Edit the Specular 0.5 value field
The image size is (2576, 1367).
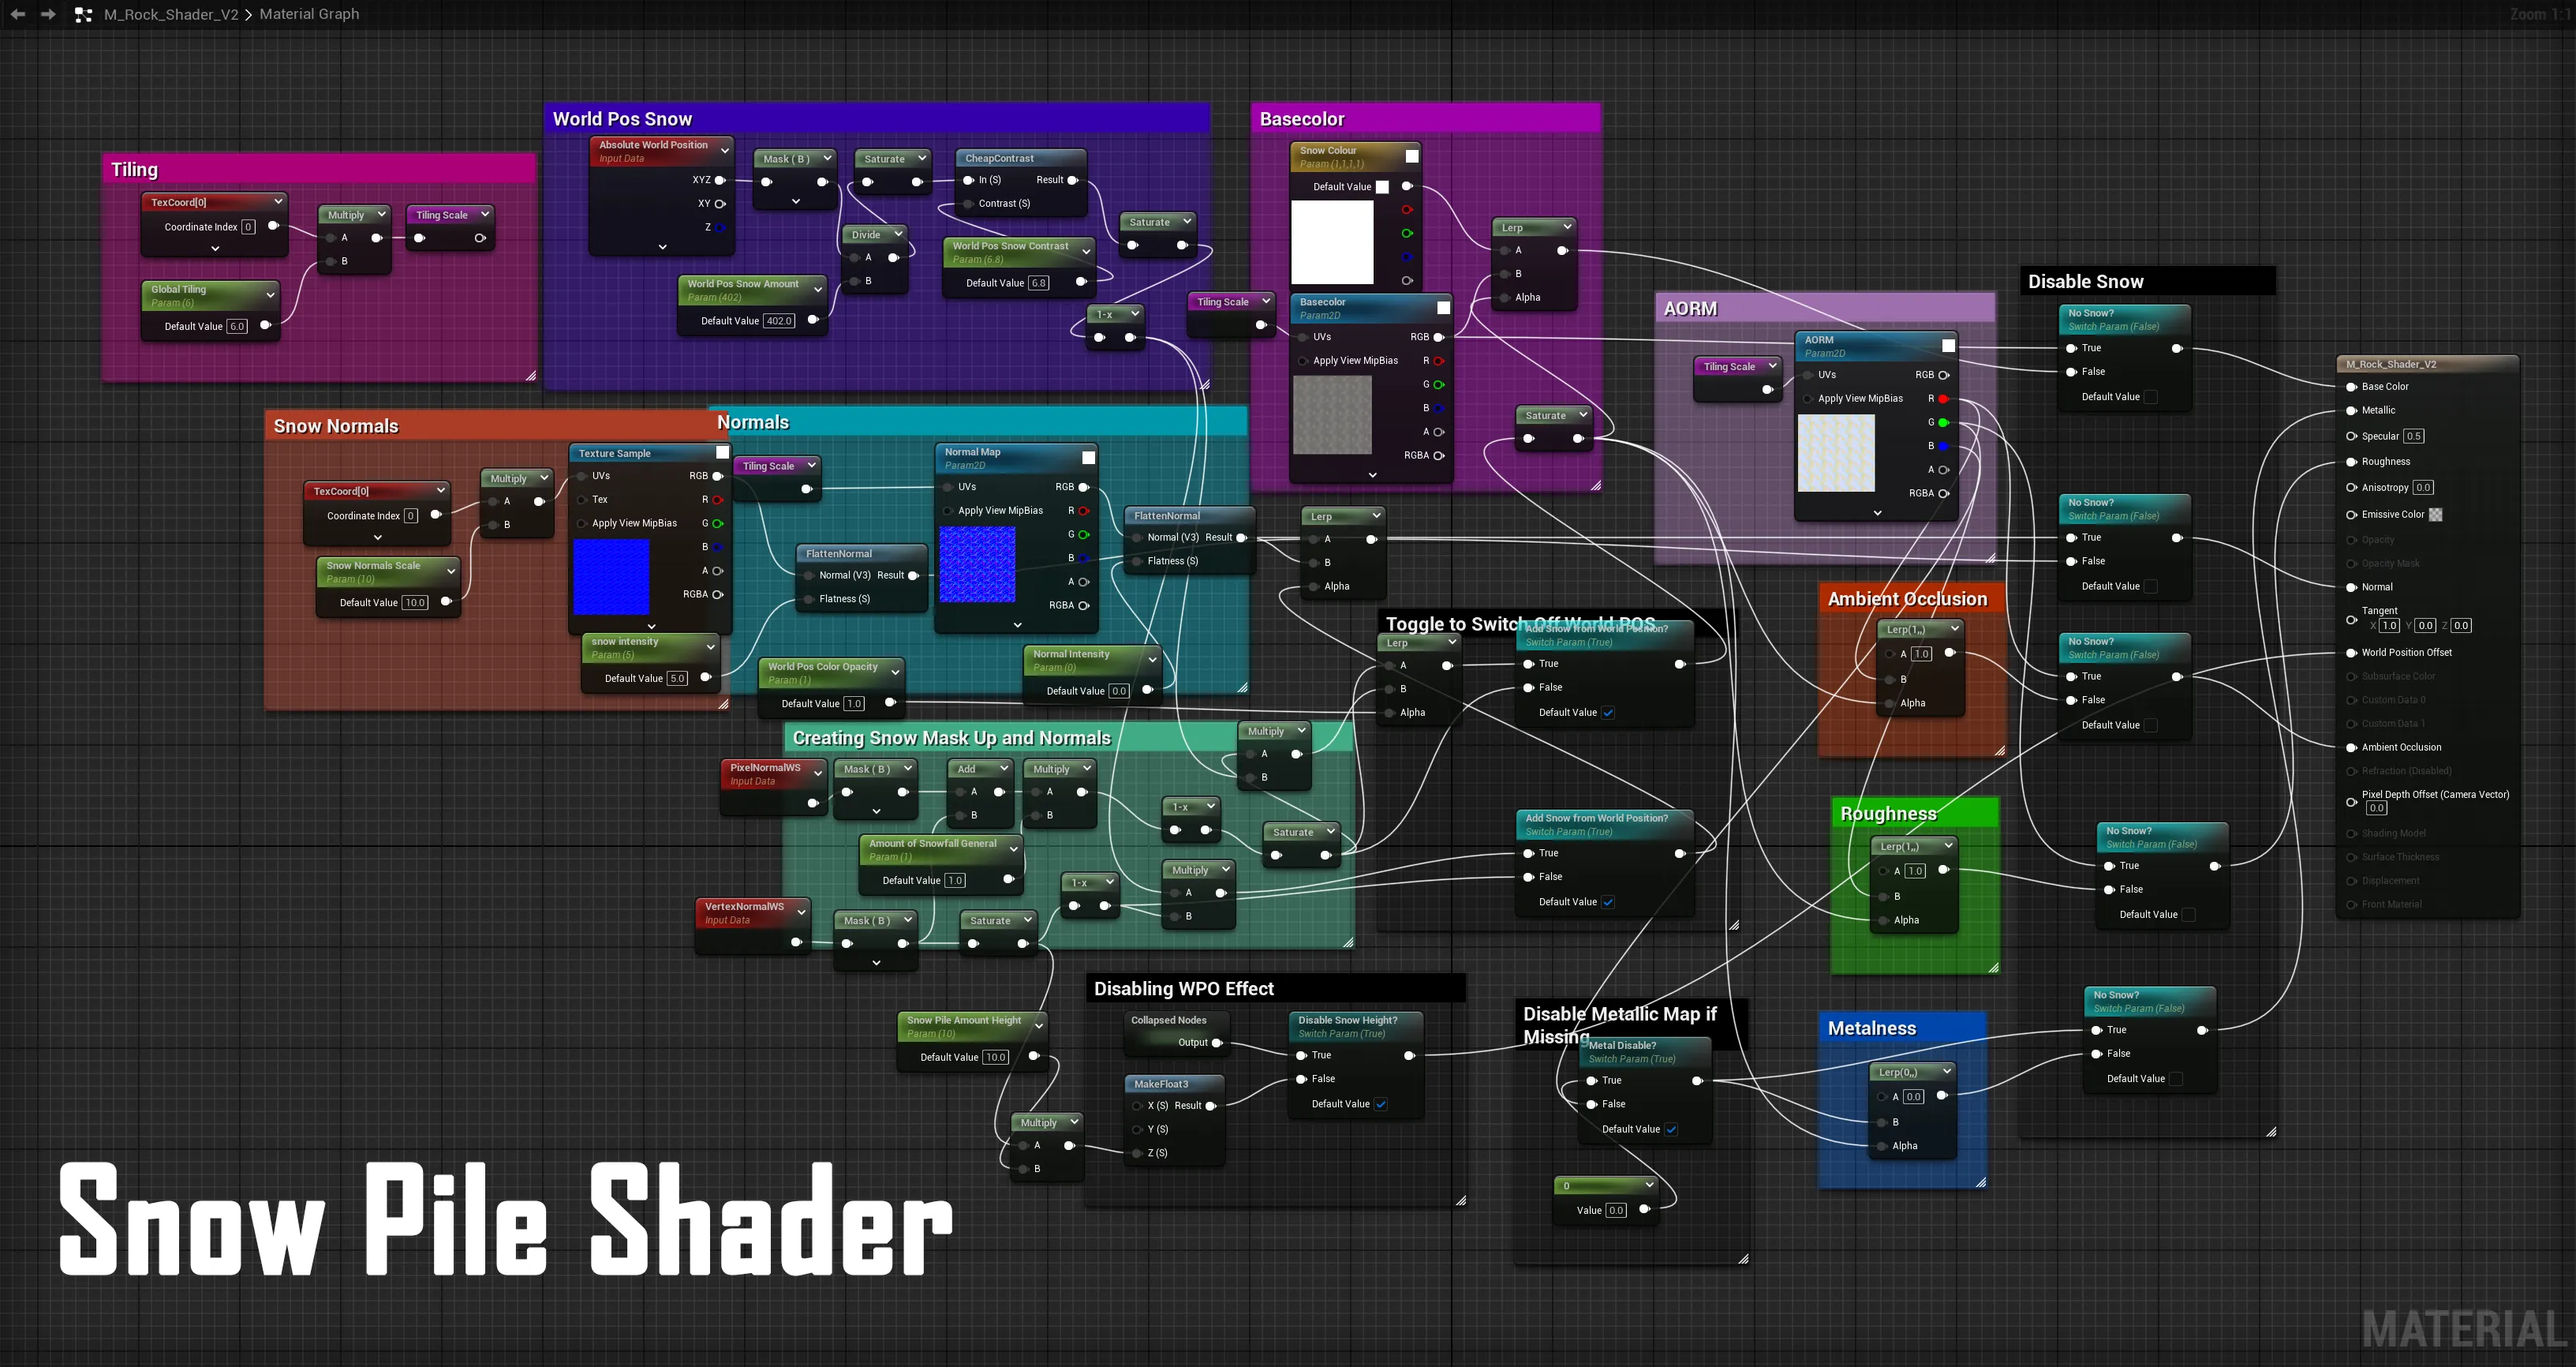tap(2414, 436)
